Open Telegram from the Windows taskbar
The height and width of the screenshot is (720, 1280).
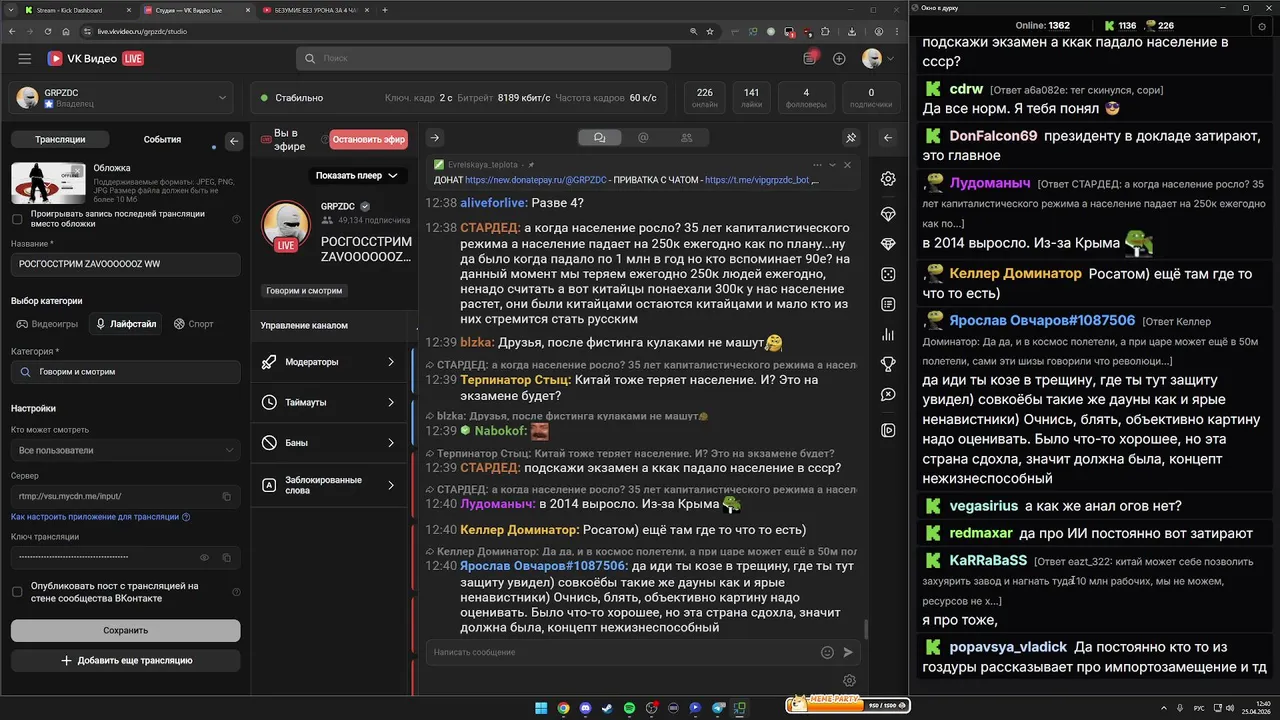coord(717,708)
